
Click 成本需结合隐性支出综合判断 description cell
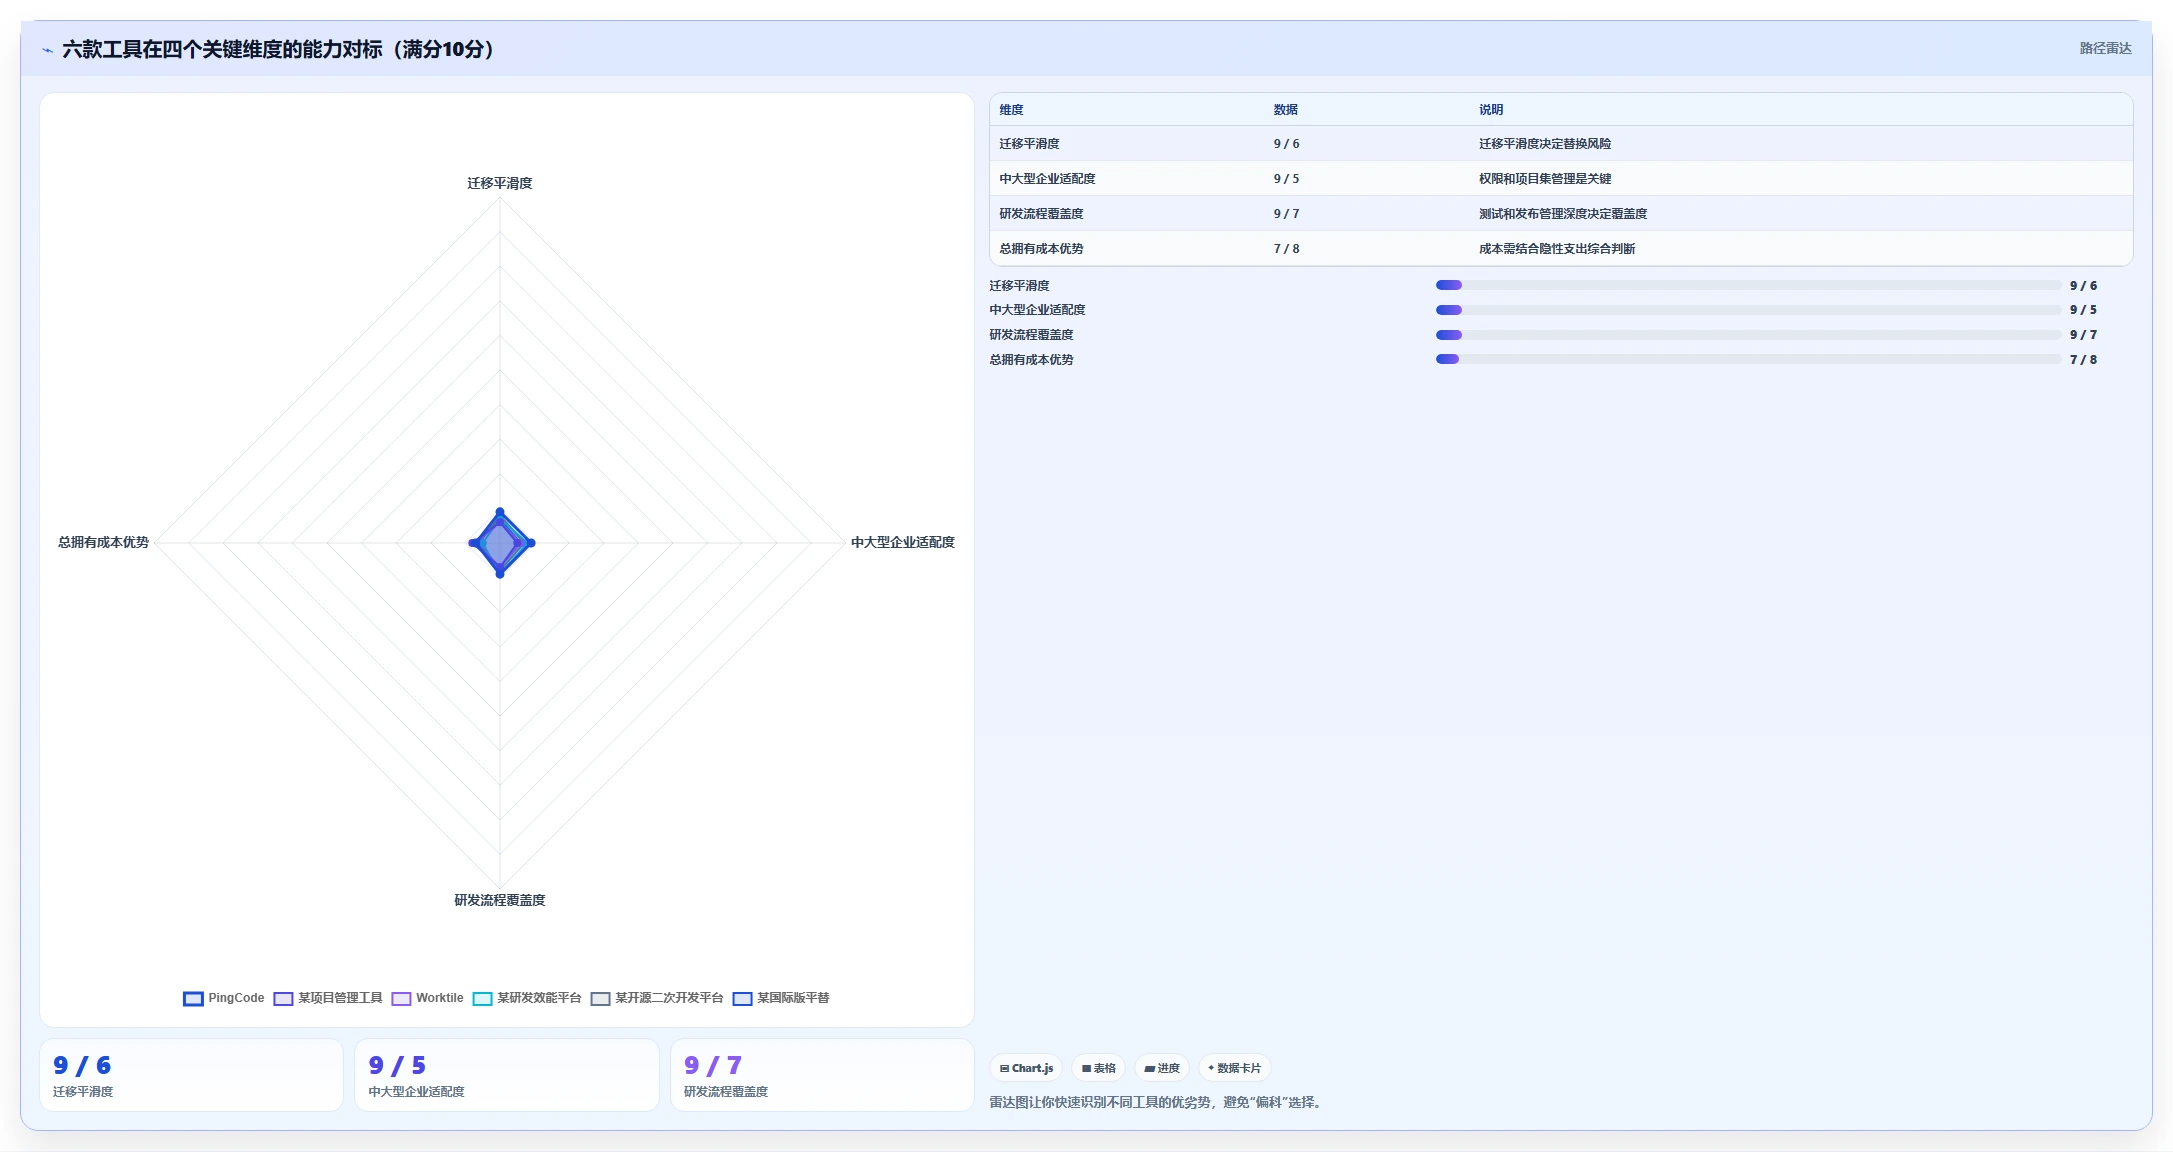(x=1557, y=249)
